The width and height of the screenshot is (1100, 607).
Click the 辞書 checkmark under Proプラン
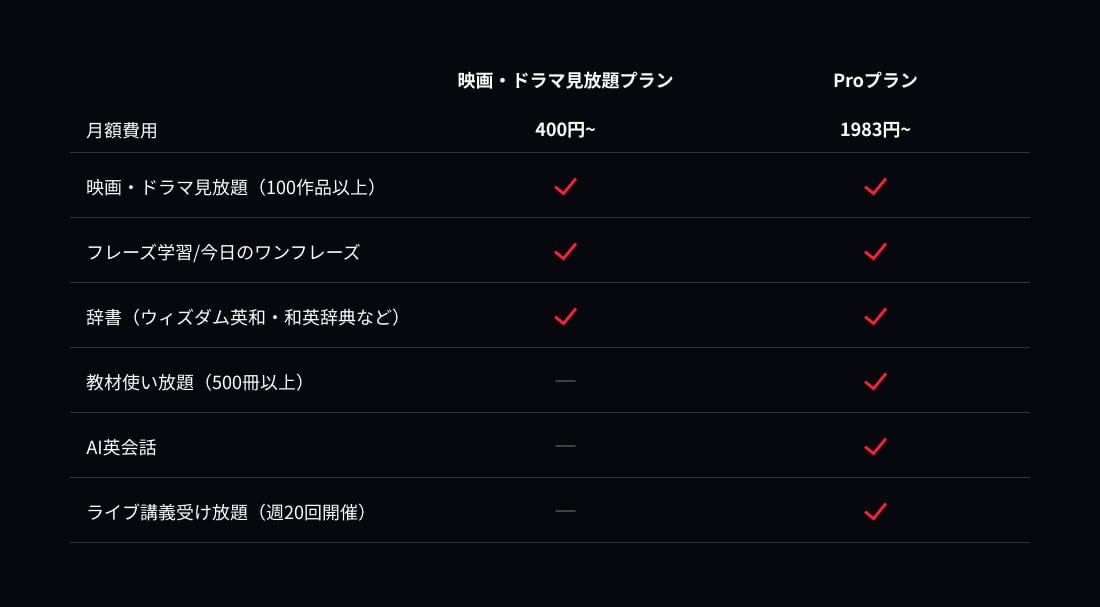(x=875, y=316)
